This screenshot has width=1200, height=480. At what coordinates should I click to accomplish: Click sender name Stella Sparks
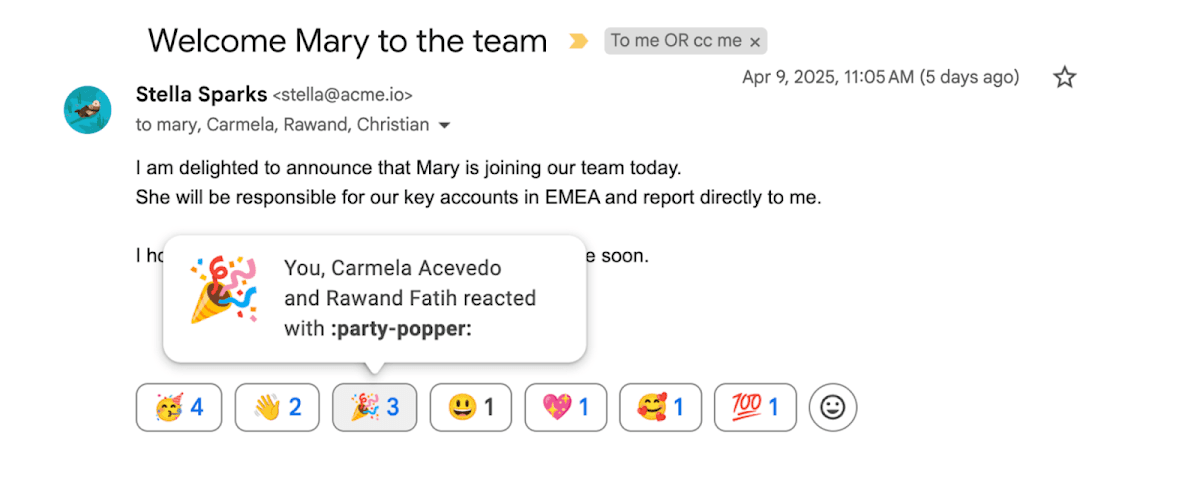201,95
